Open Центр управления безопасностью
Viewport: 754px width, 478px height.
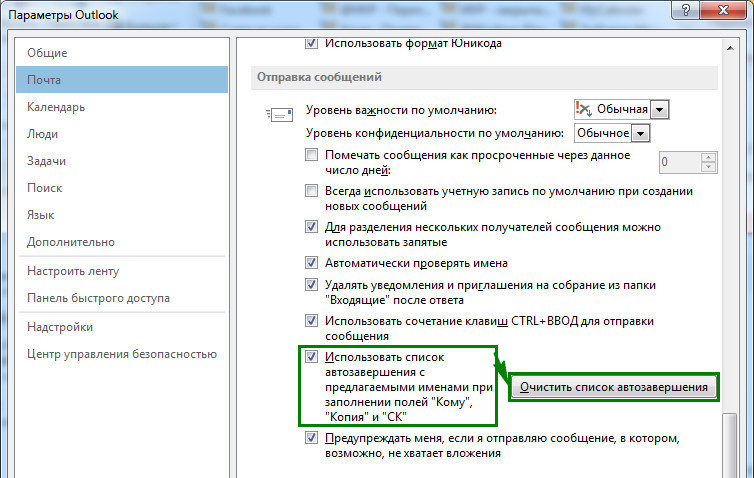tap(122, 354)
